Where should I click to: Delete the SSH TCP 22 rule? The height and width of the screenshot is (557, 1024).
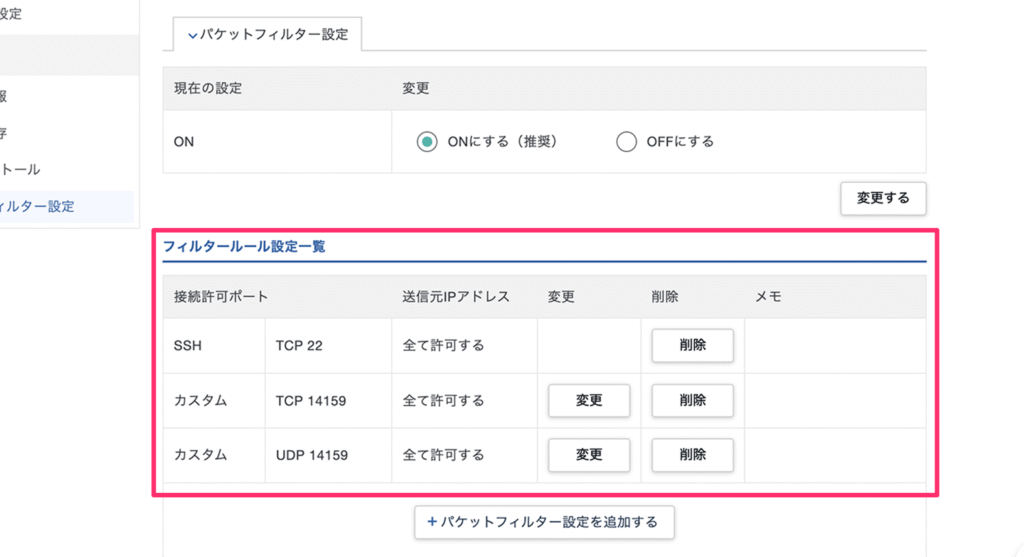pos(692,346)
